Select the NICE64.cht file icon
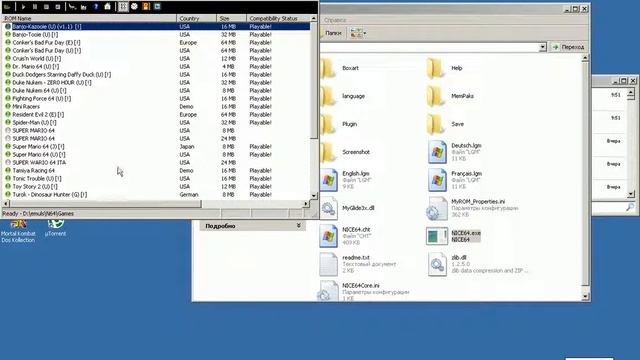 329,236
